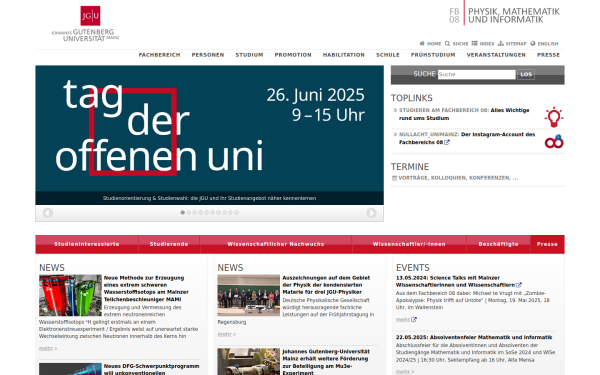Click the Mu3e experiment thumbnail image
The height and width of the screenshot is (375, 600).
[x=249, y=362]
